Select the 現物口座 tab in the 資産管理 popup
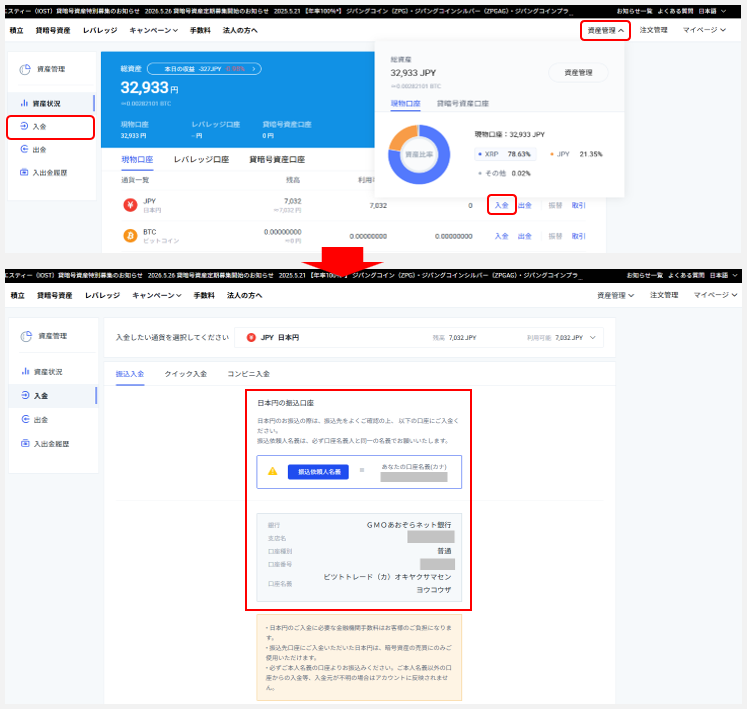The image size is (747, 709). [x=405, y=103]
